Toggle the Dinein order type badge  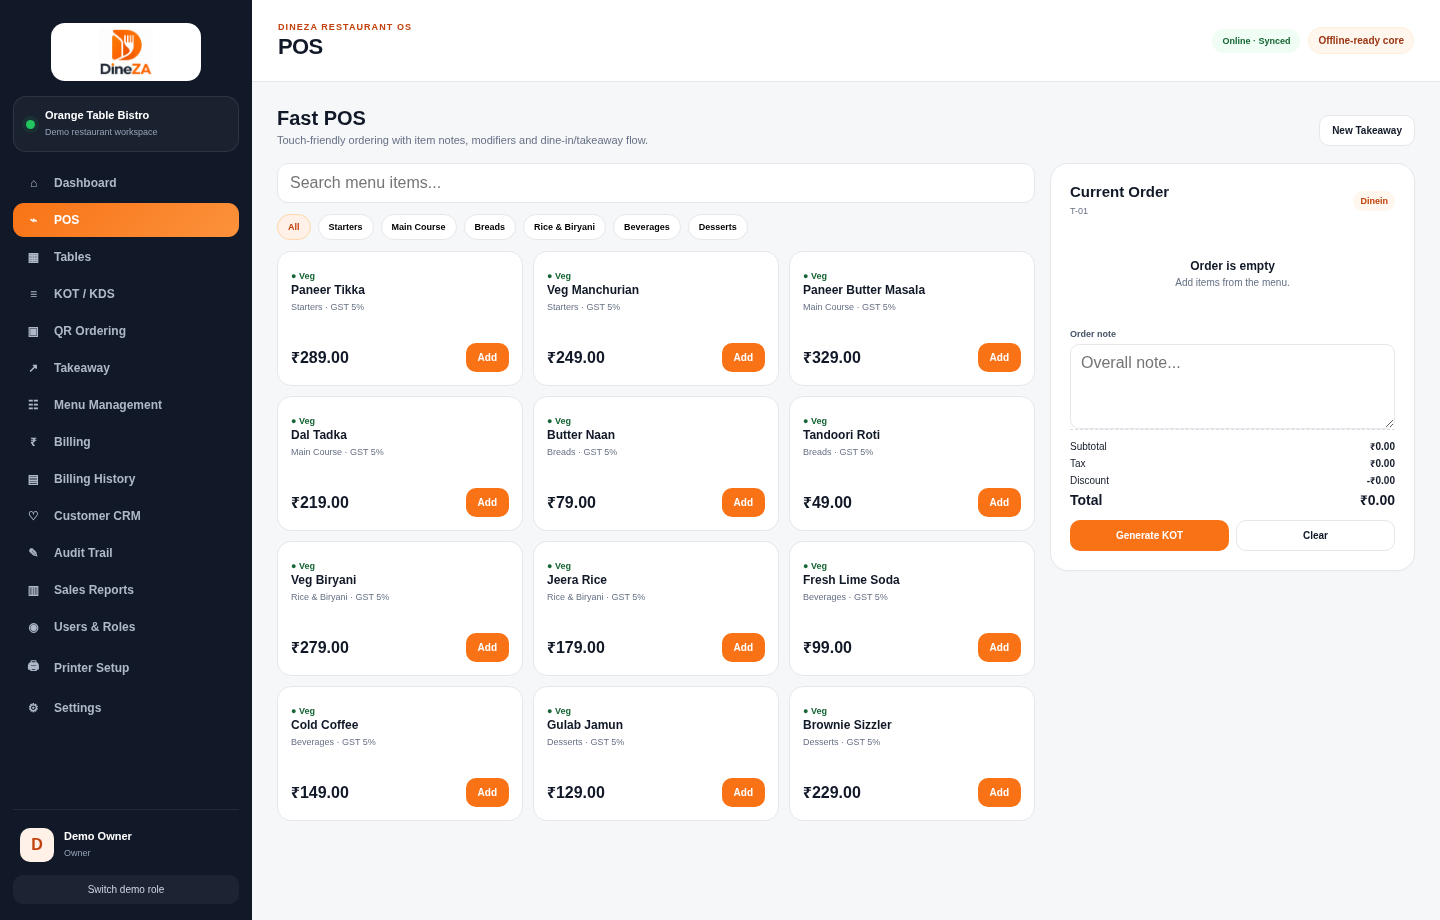pos(1374,201)
